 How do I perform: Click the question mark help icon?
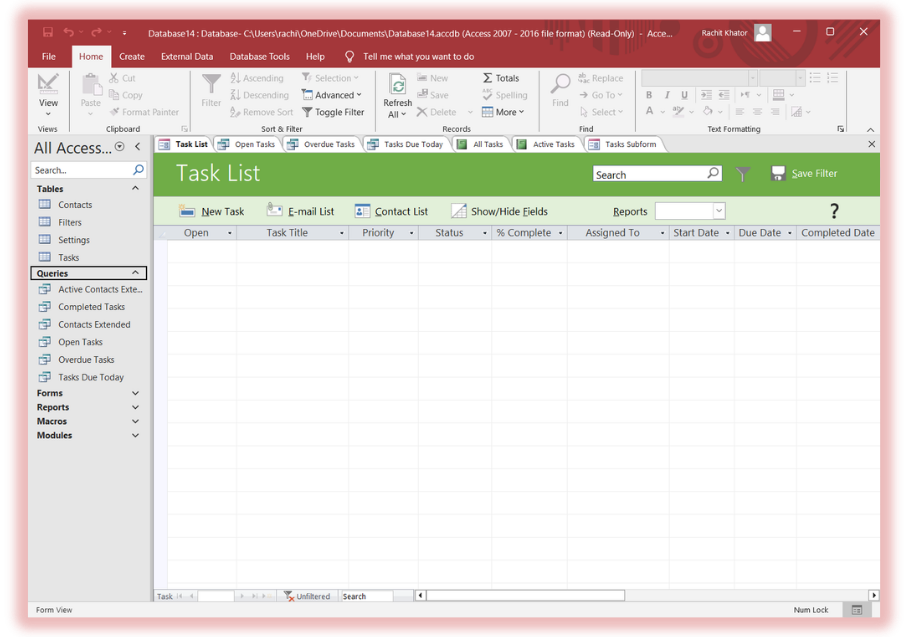[x=834, y=210]
